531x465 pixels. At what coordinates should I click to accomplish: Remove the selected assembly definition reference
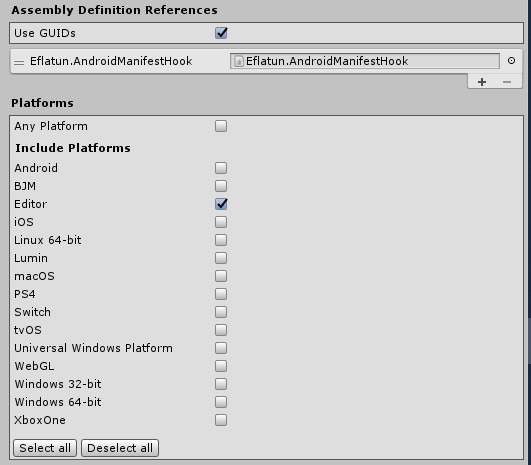click(x=507, y=82)
